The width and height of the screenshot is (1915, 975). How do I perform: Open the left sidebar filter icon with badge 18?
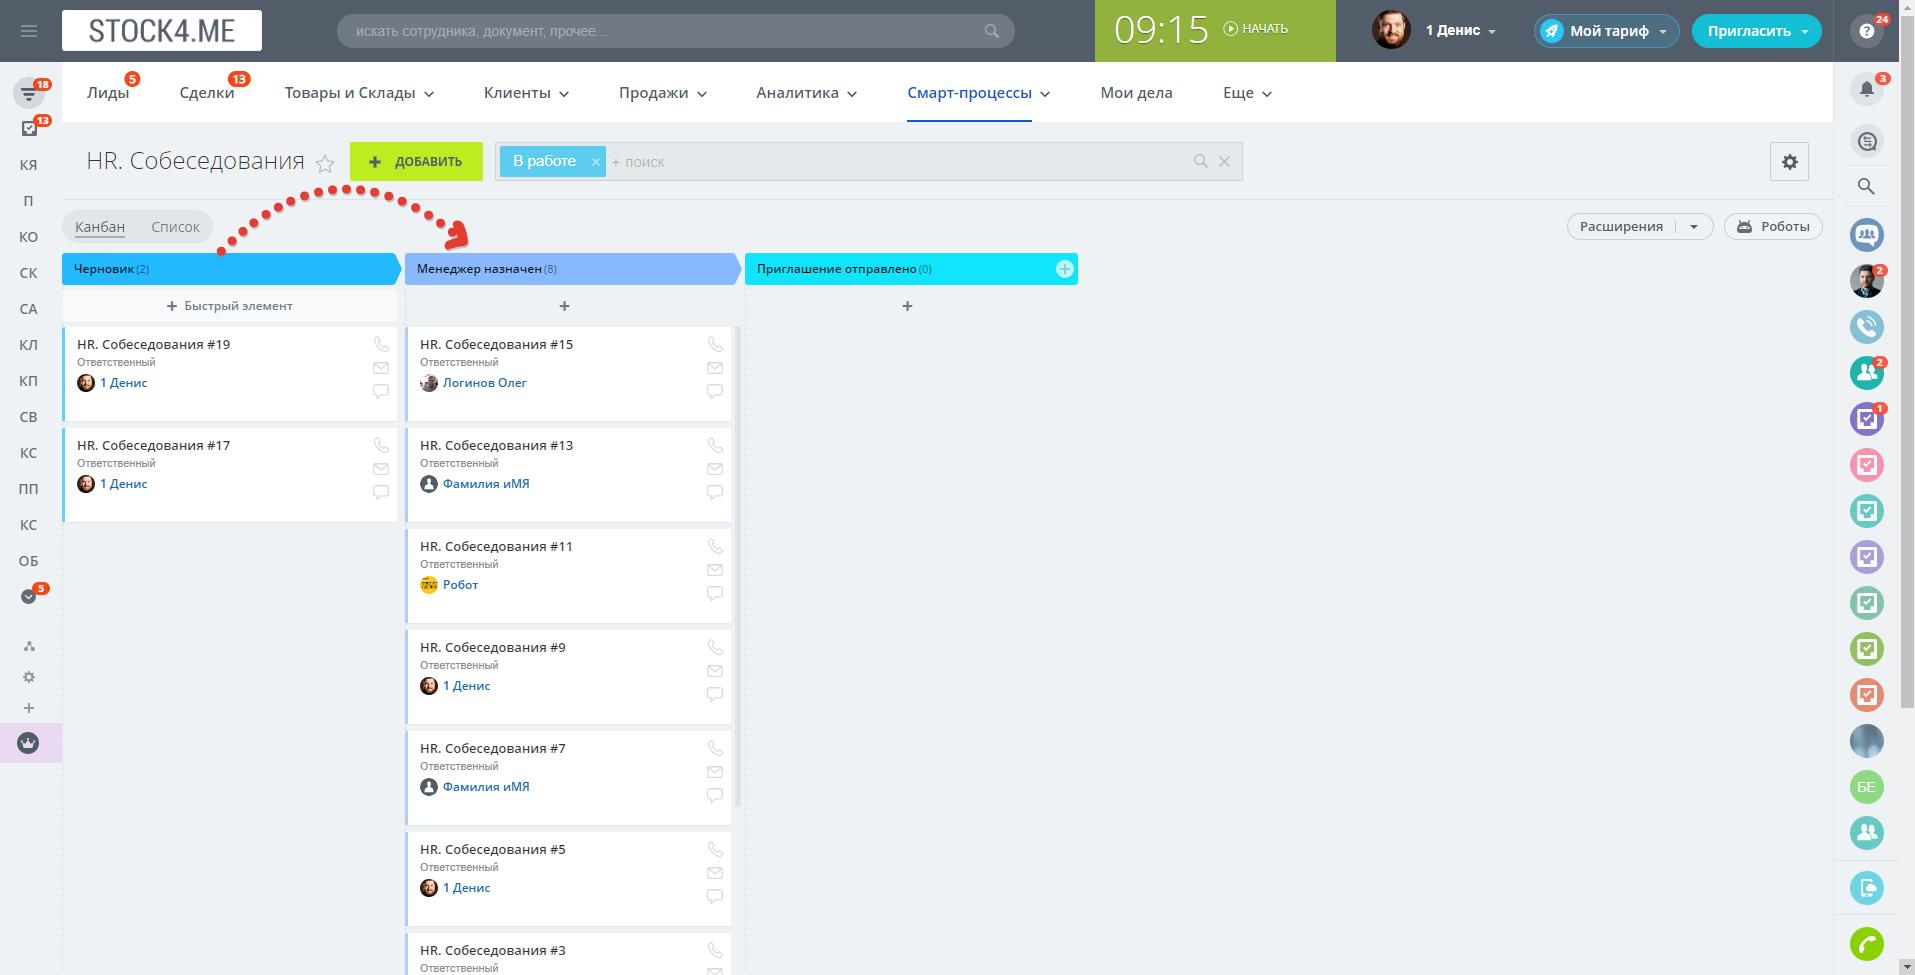pyautogui.click(x=29, y=93)
